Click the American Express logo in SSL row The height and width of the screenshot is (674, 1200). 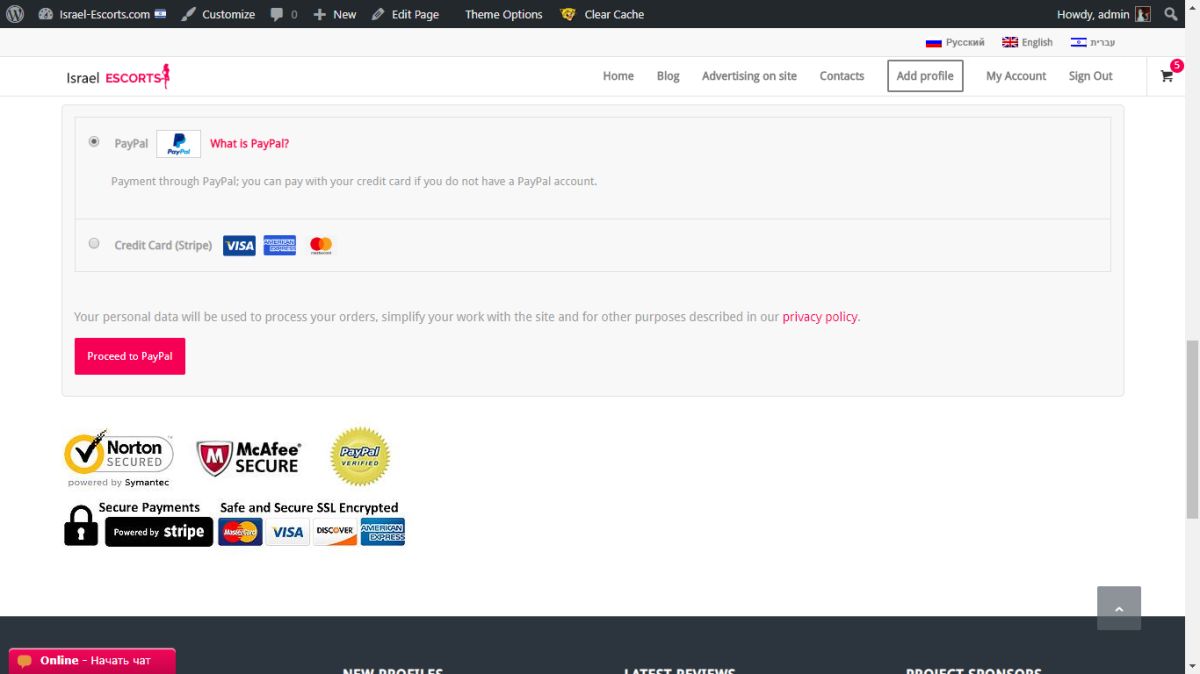382,532
